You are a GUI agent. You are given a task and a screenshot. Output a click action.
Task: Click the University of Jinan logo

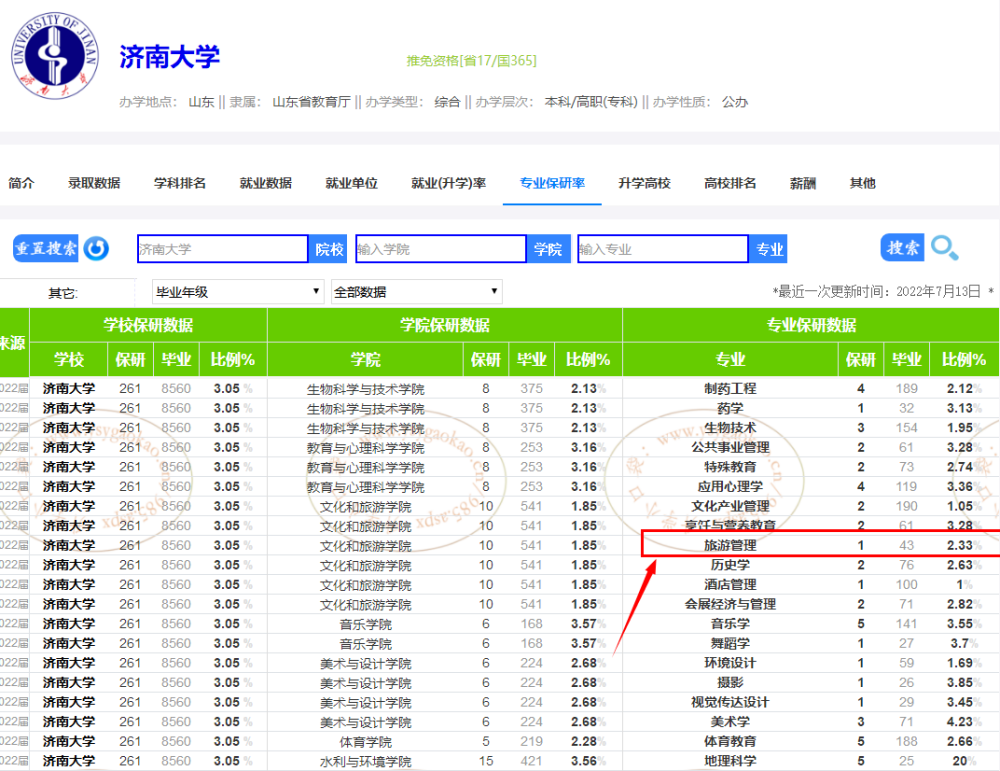pyautogui.click(x=55, y=56)
